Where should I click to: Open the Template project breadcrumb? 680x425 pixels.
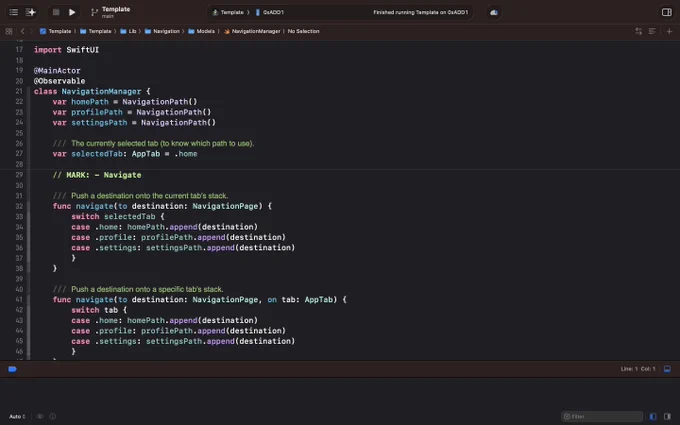[x=56, y=31]
